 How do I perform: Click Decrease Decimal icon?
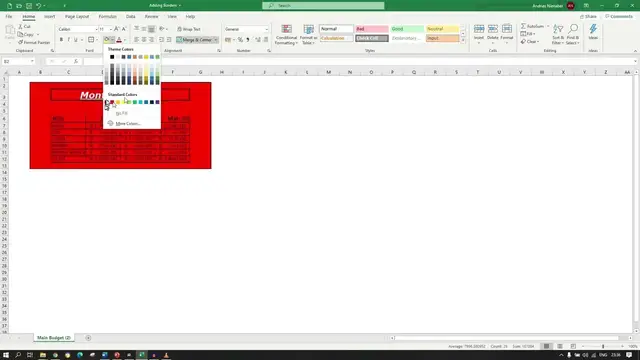tap(266, 40)
